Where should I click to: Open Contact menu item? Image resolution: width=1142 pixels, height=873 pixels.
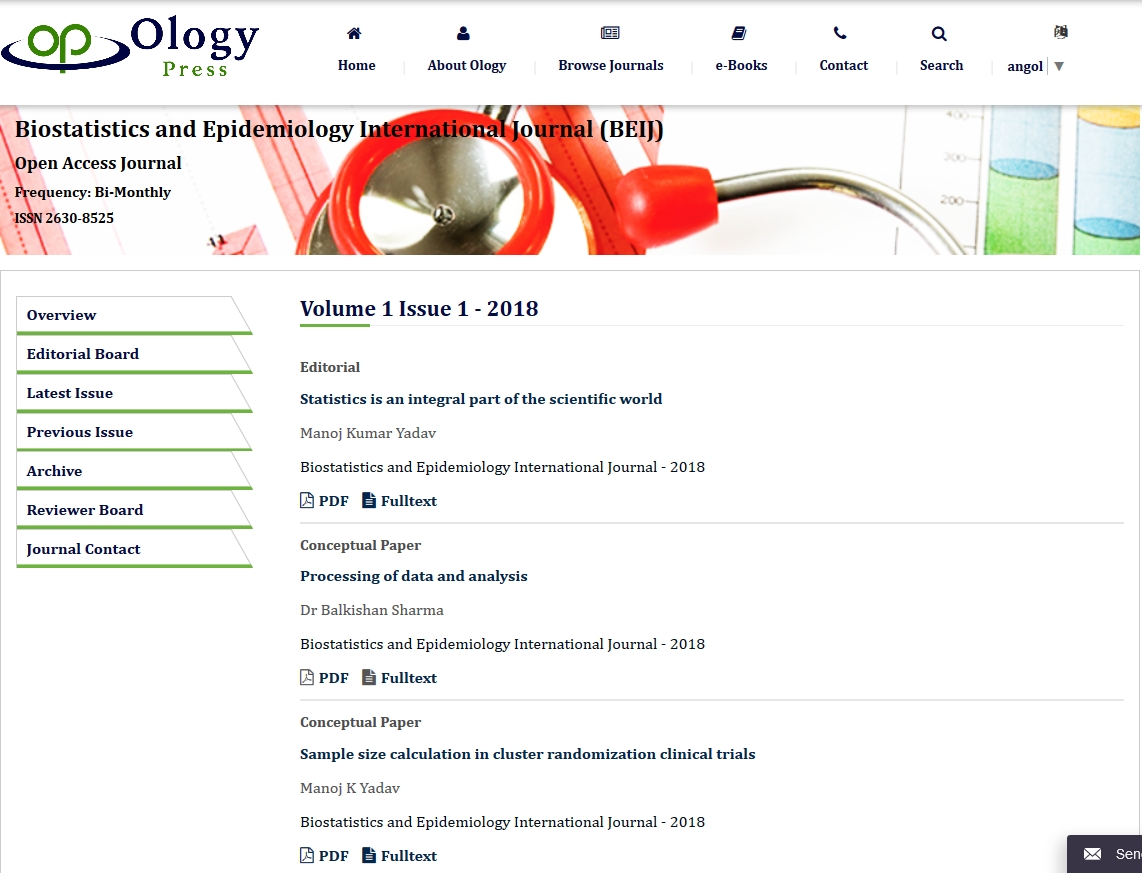(x=843, y=66)
